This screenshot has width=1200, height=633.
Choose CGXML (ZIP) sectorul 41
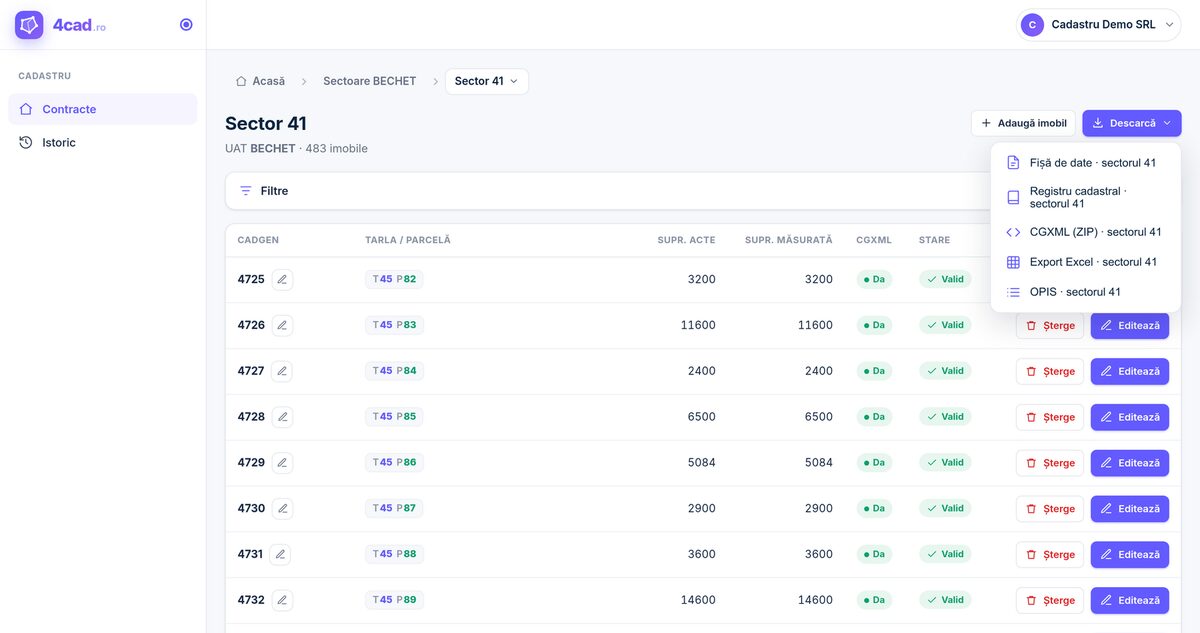(x=1085, y=232)
